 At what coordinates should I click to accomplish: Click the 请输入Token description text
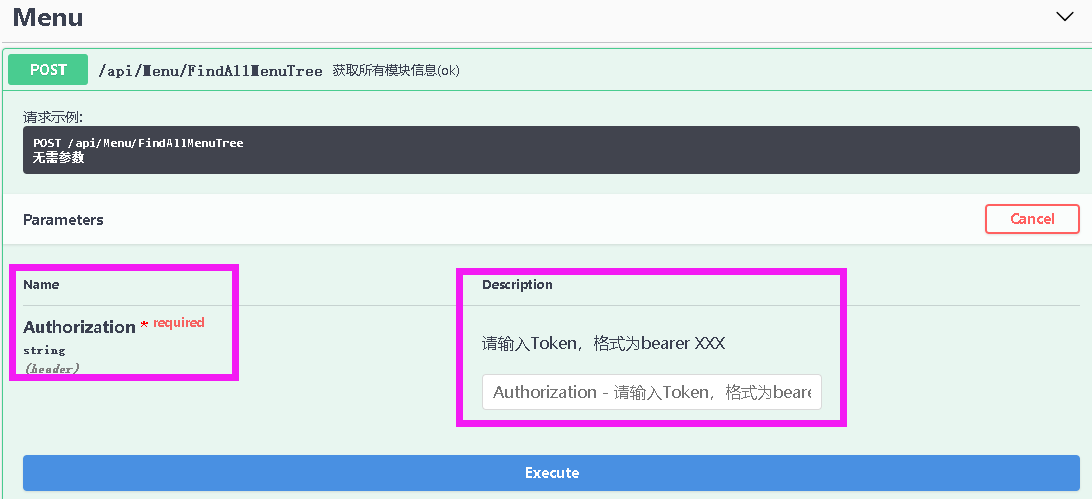[x=603, y=343]
